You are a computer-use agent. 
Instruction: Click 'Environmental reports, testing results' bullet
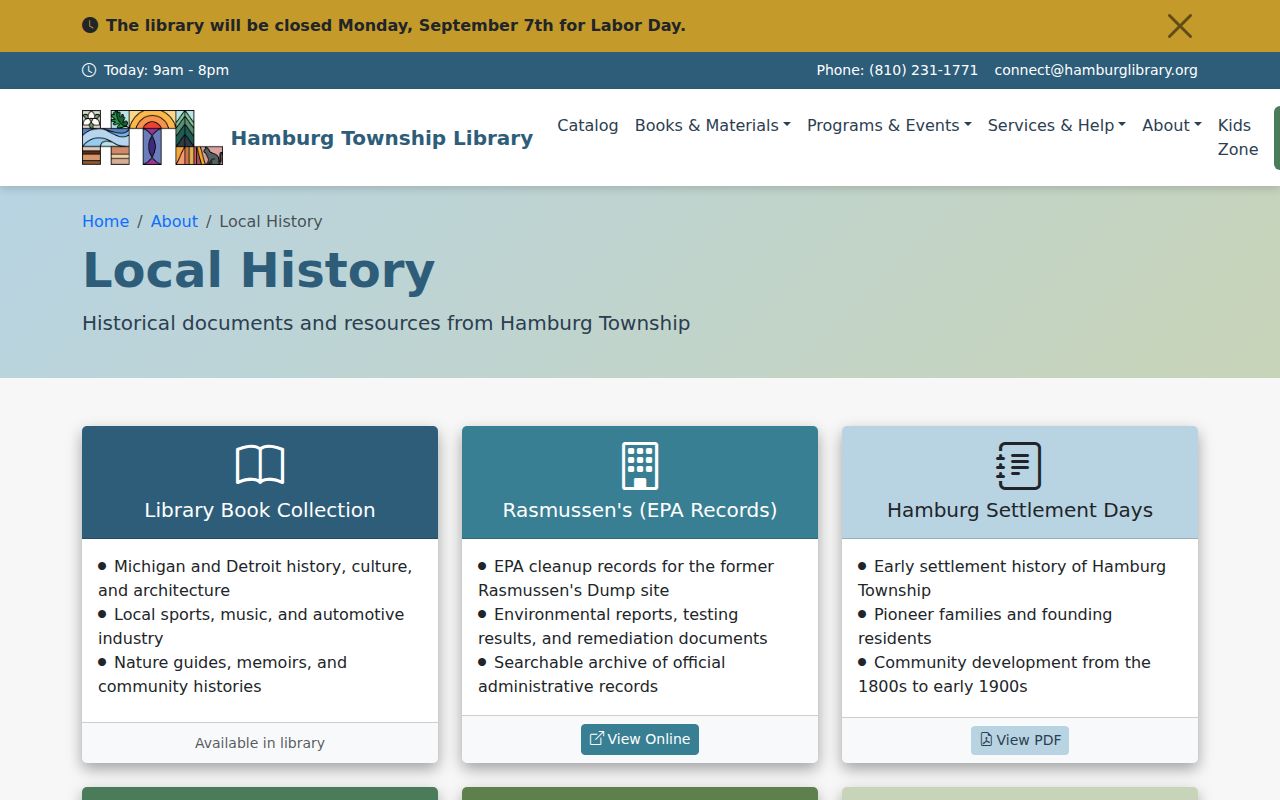(x=623, y=626)
